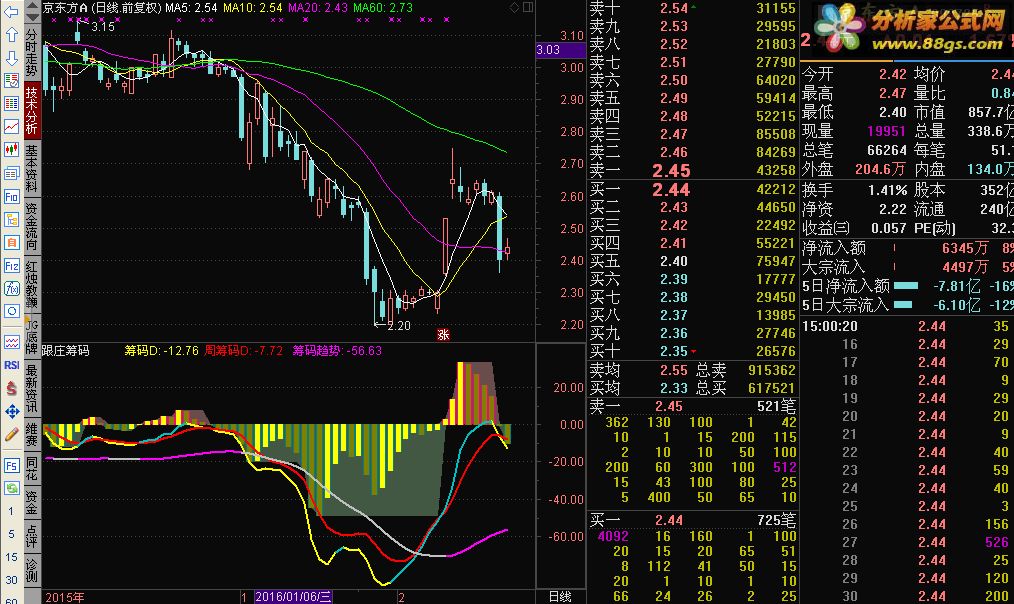Screen dimensions: 1014x604
Task: Select the candlestick chart icon
Action: (x=11, y=150)
